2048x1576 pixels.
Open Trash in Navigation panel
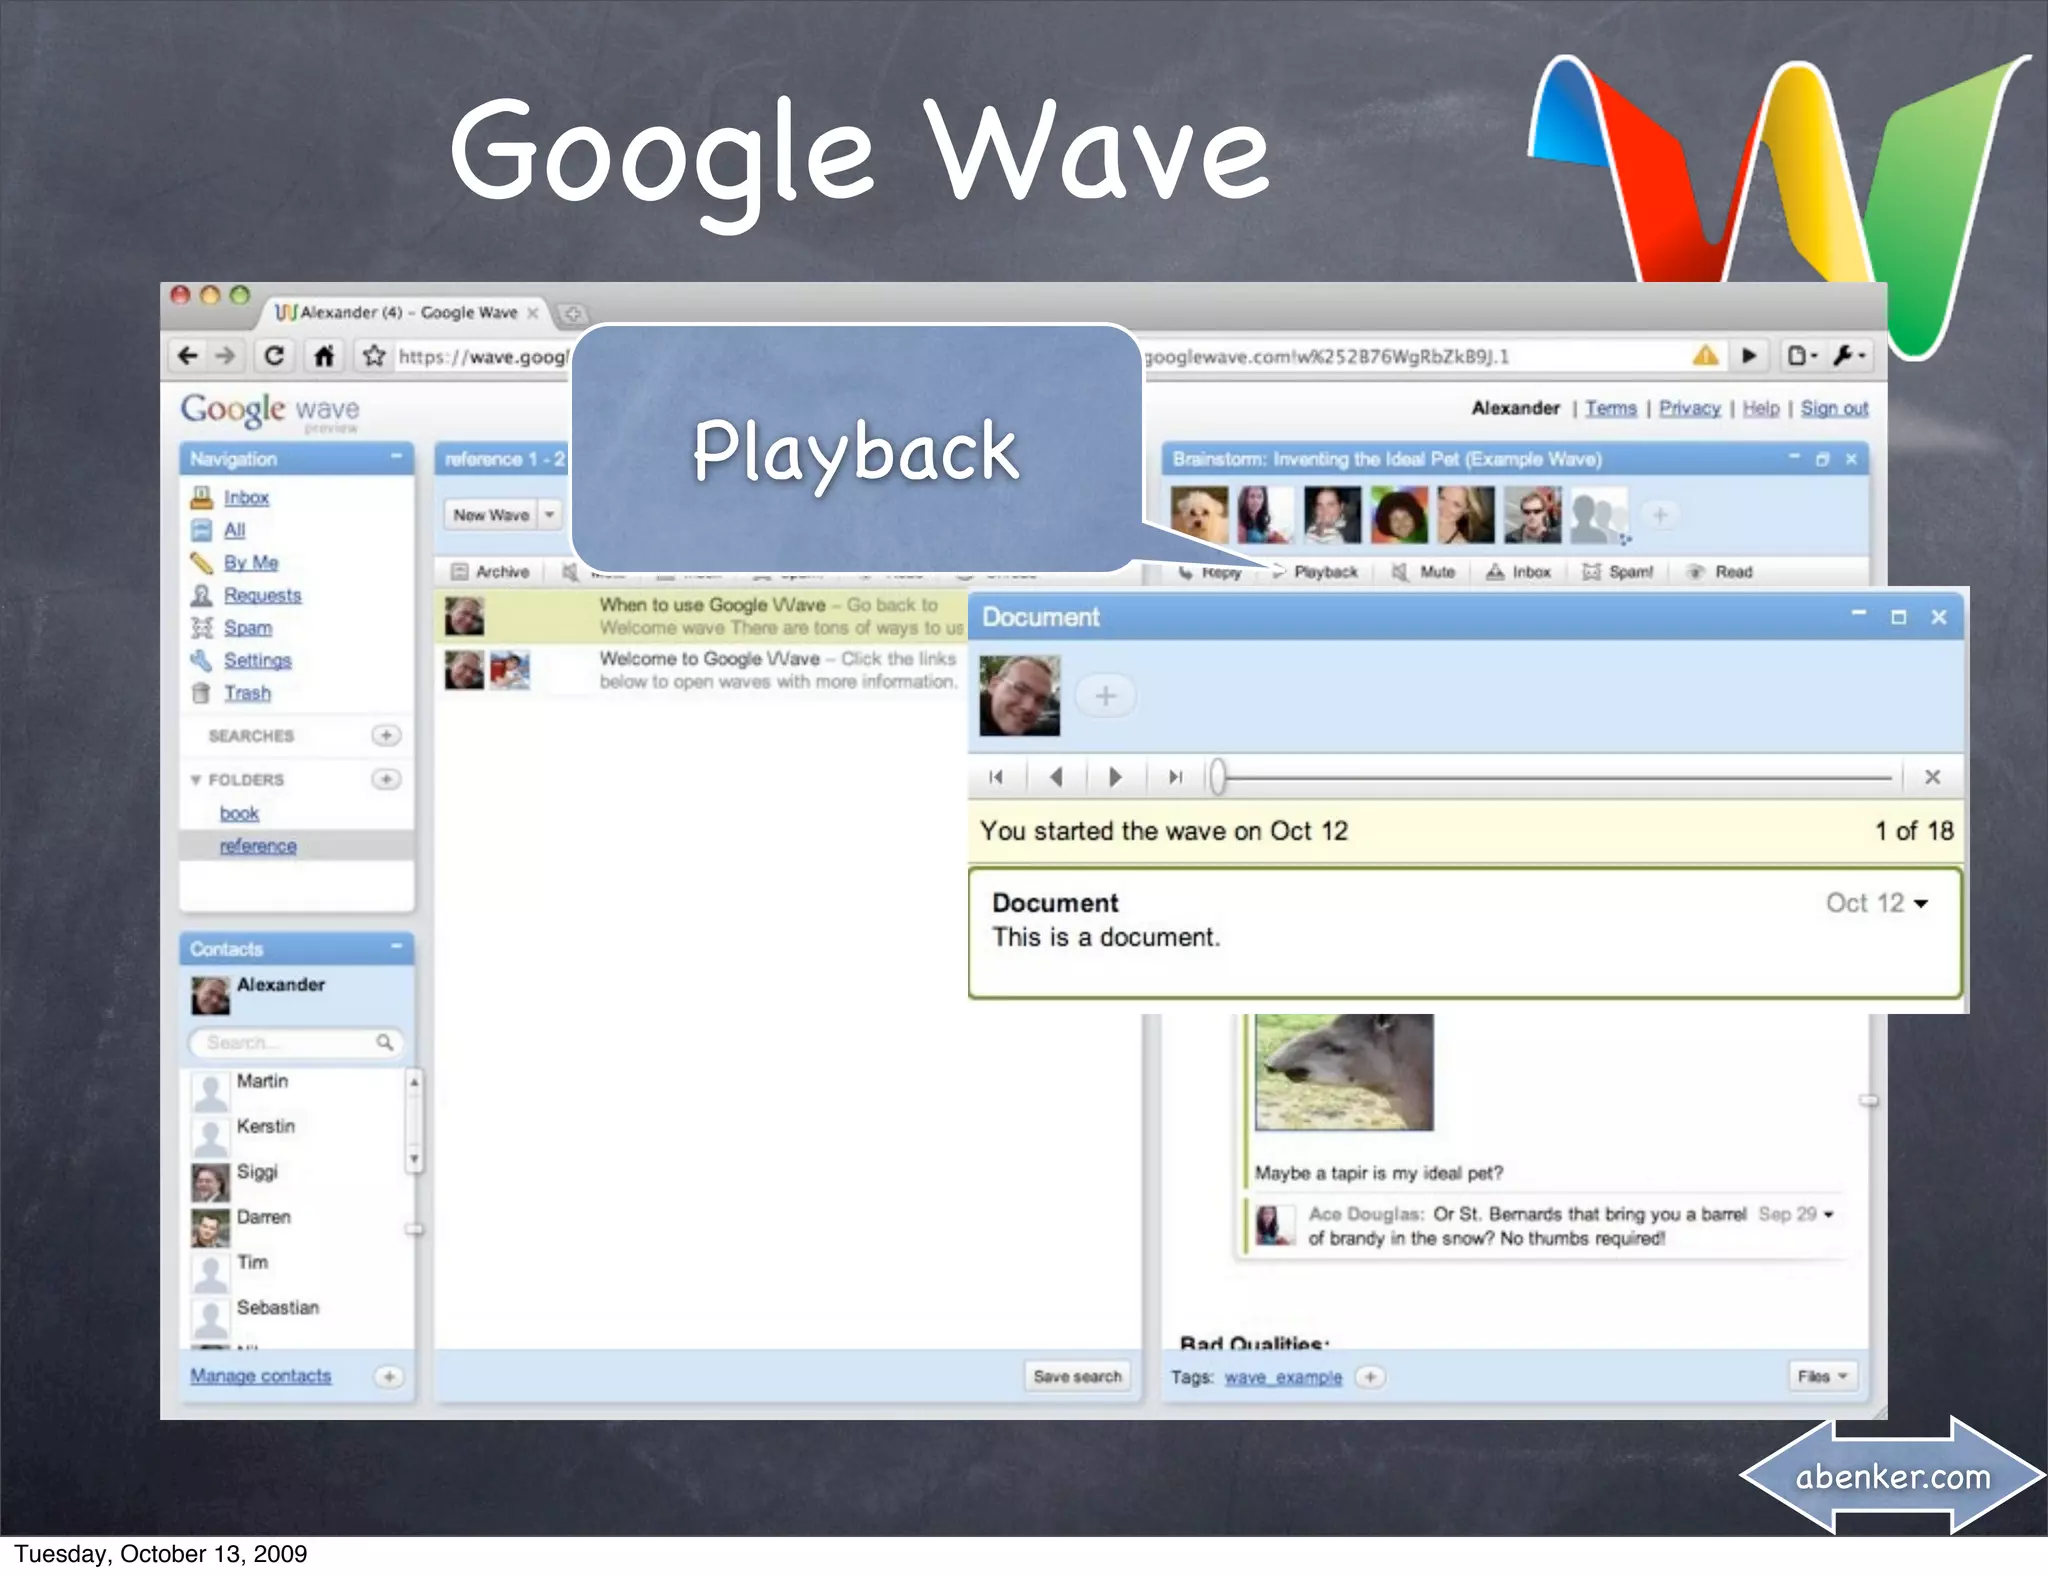point(247,693)
